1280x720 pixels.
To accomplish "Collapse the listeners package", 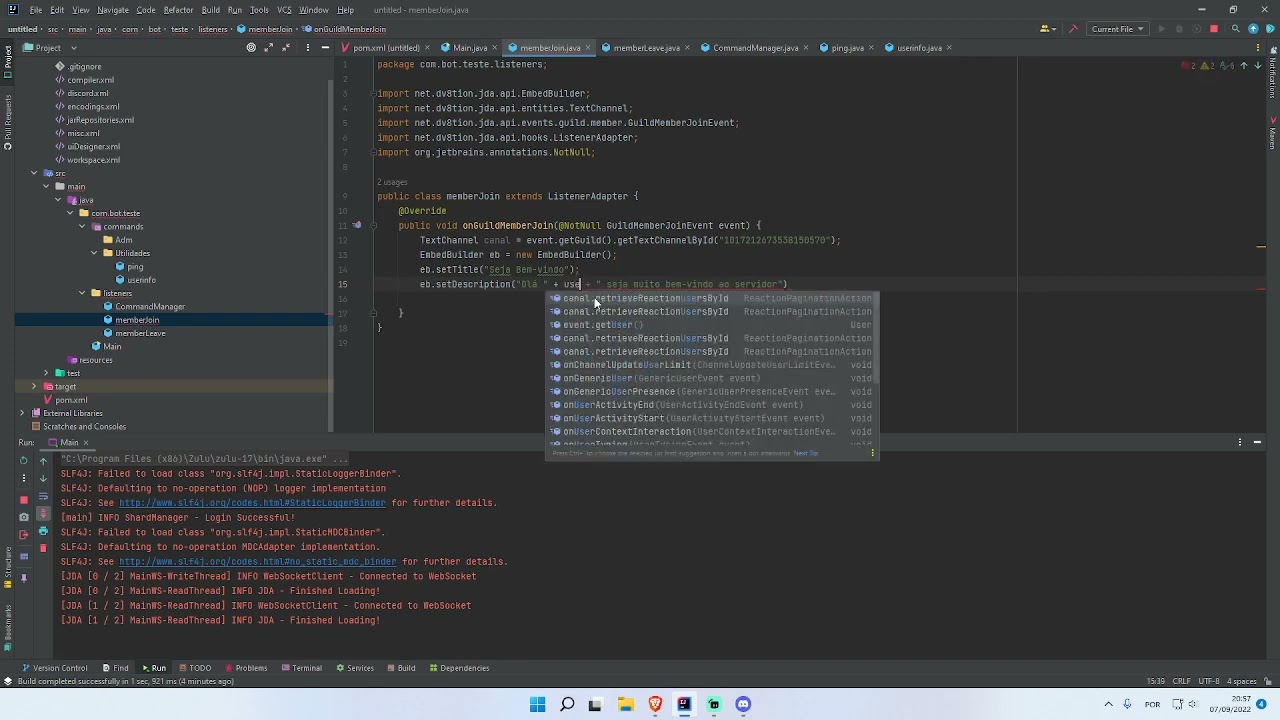I will pyautogui.click(x=83, y=293).
